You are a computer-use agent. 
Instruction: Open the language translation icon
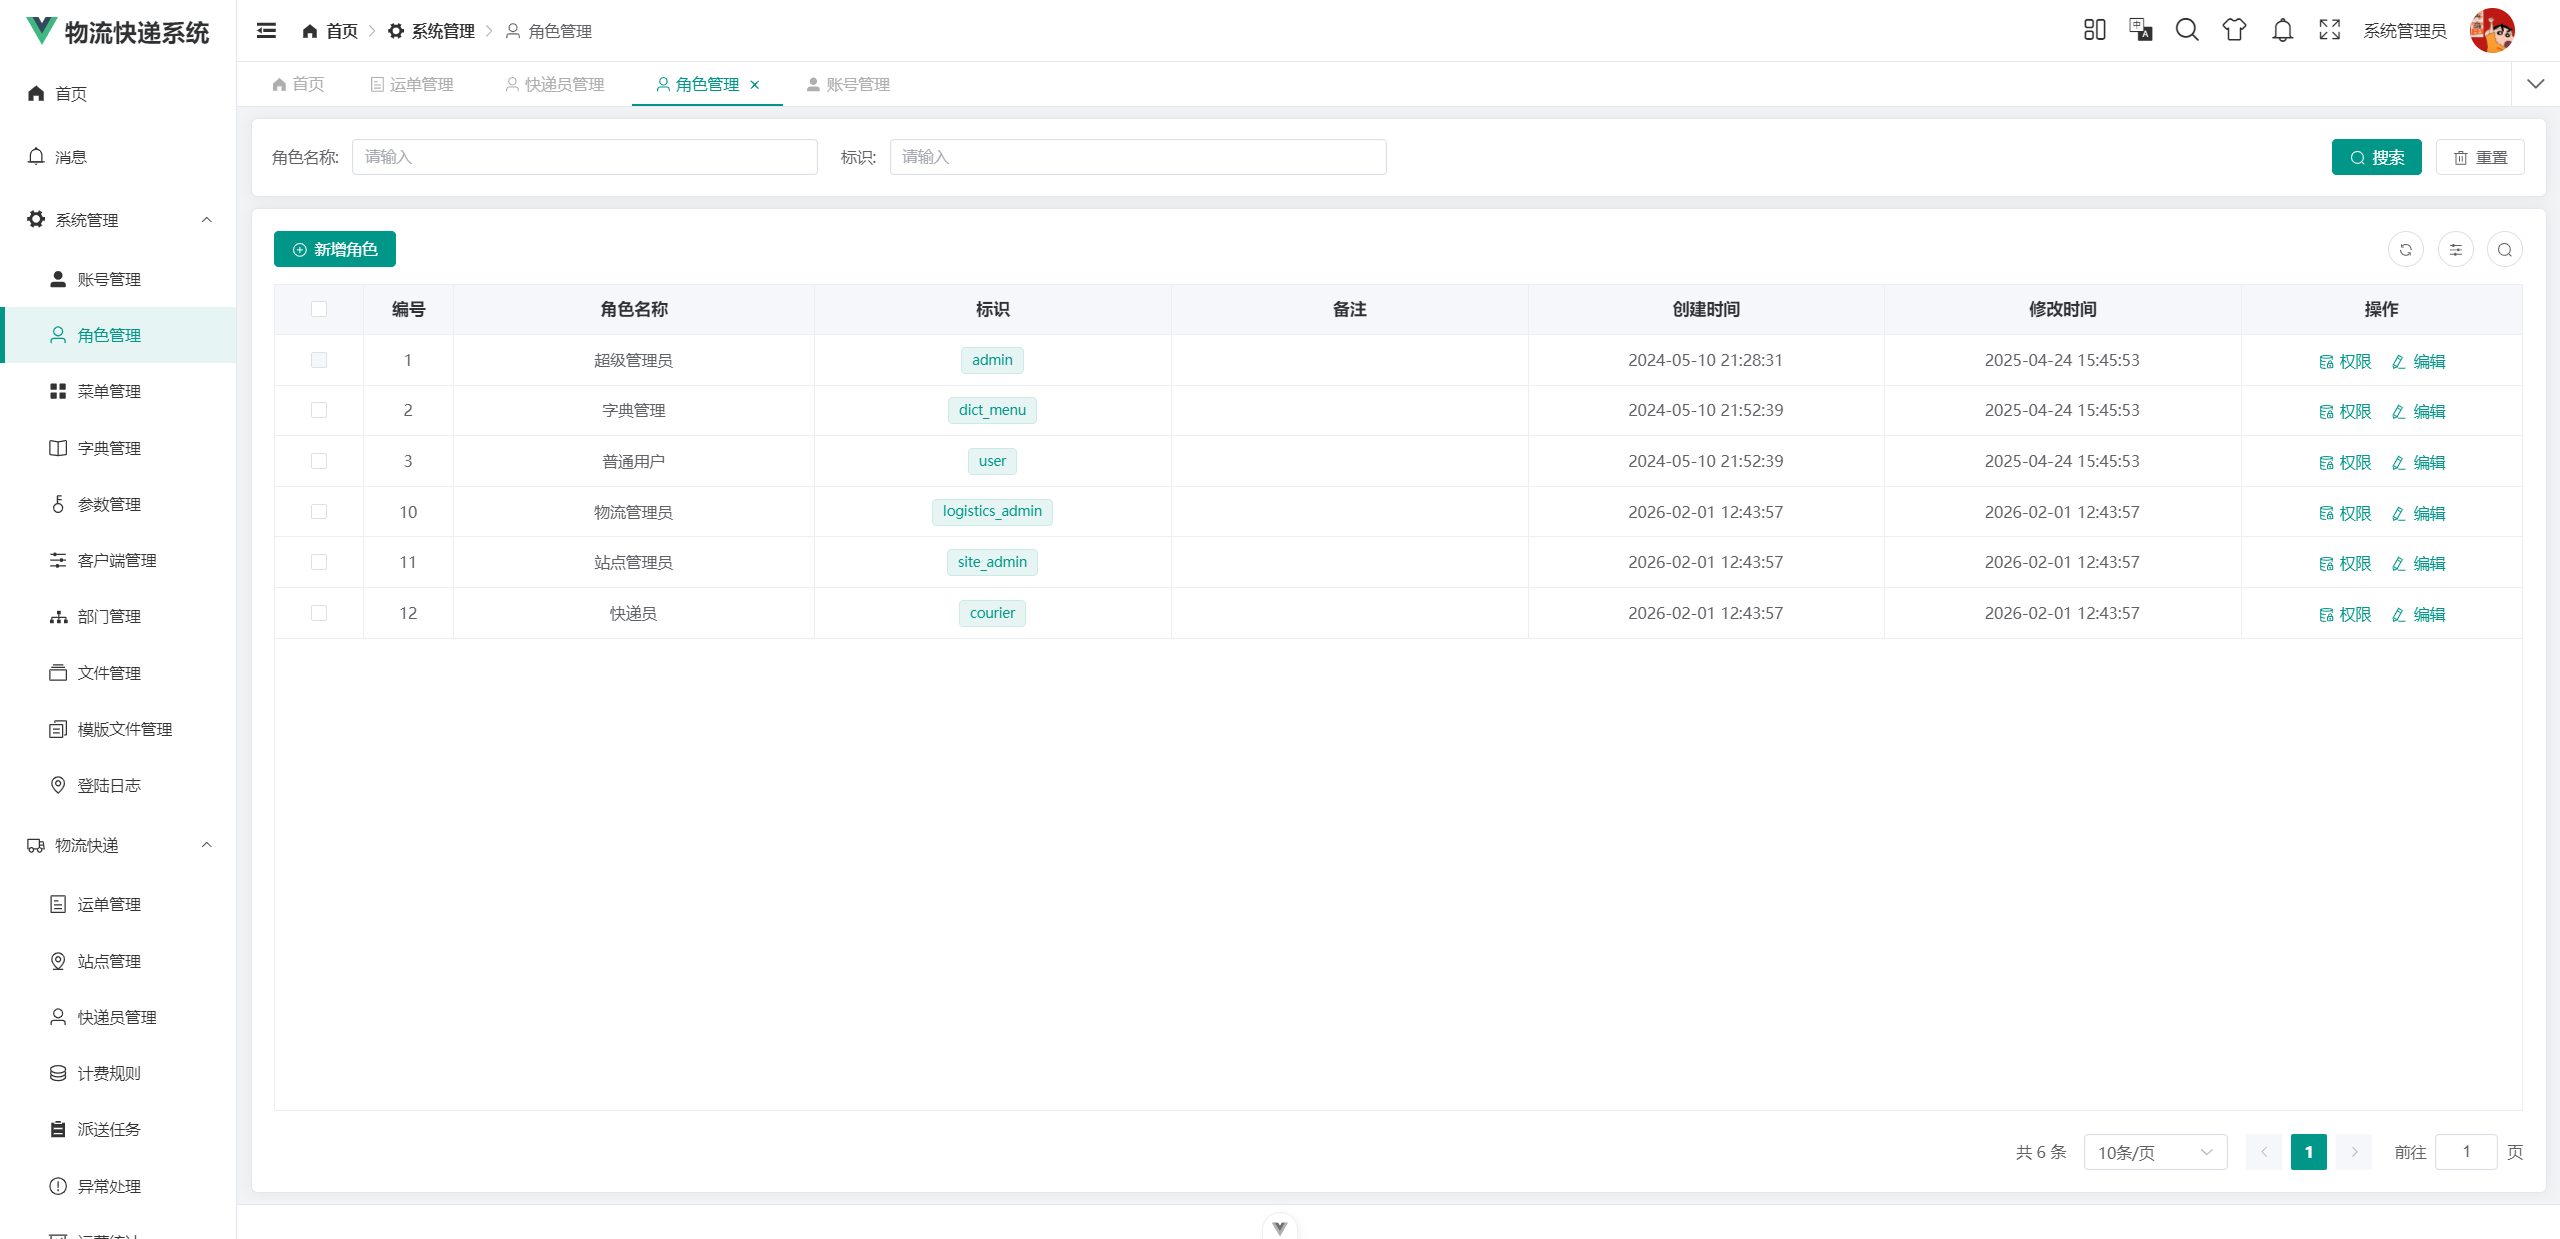pyautogui.click(x=2140, y=30)
